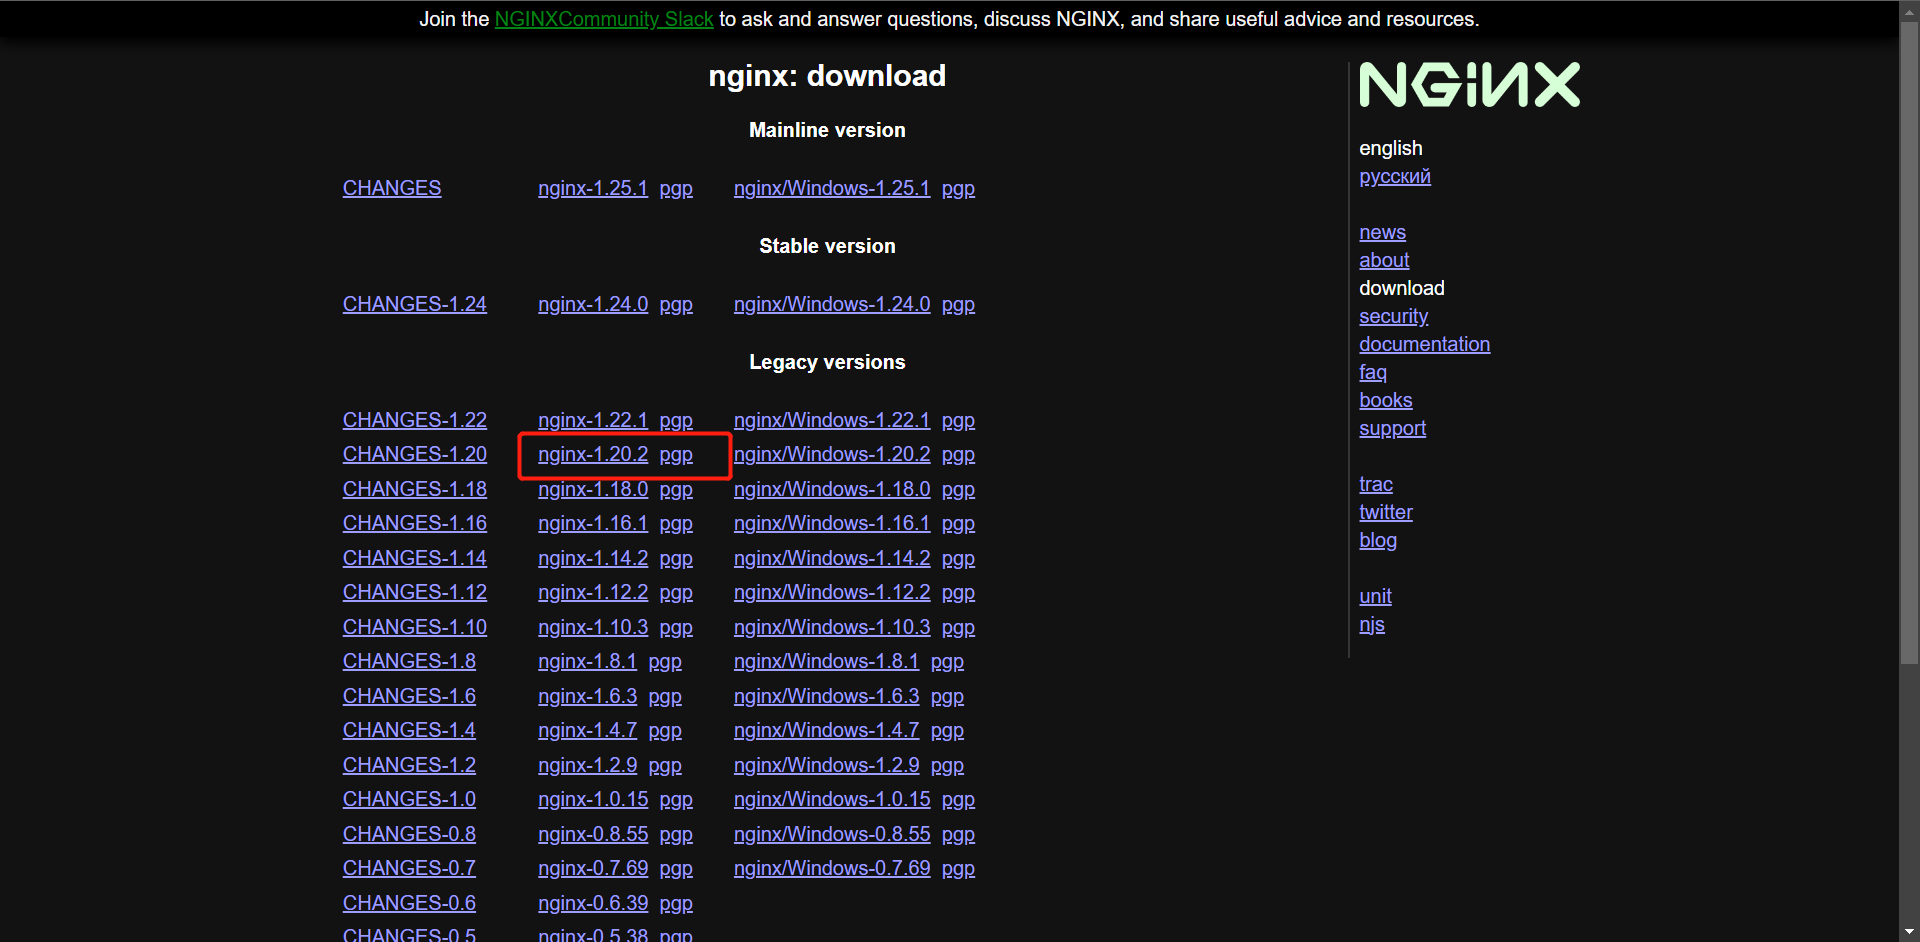Open the security page
1920x942 pixels.
coord(1393,316)
